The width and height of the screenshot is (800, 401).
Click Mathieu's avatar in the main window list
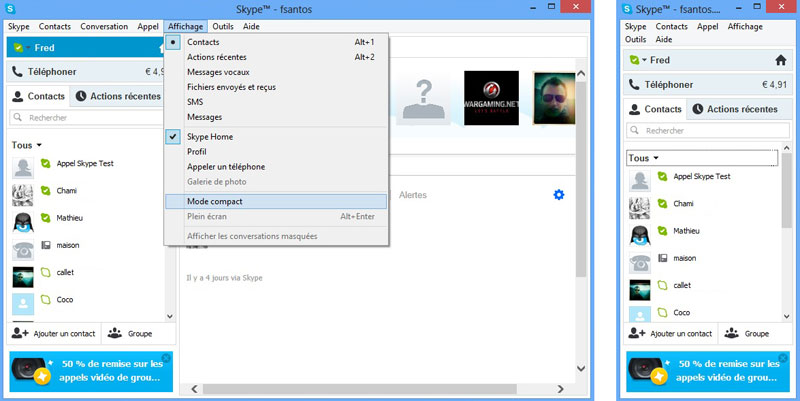coord(23,222)
